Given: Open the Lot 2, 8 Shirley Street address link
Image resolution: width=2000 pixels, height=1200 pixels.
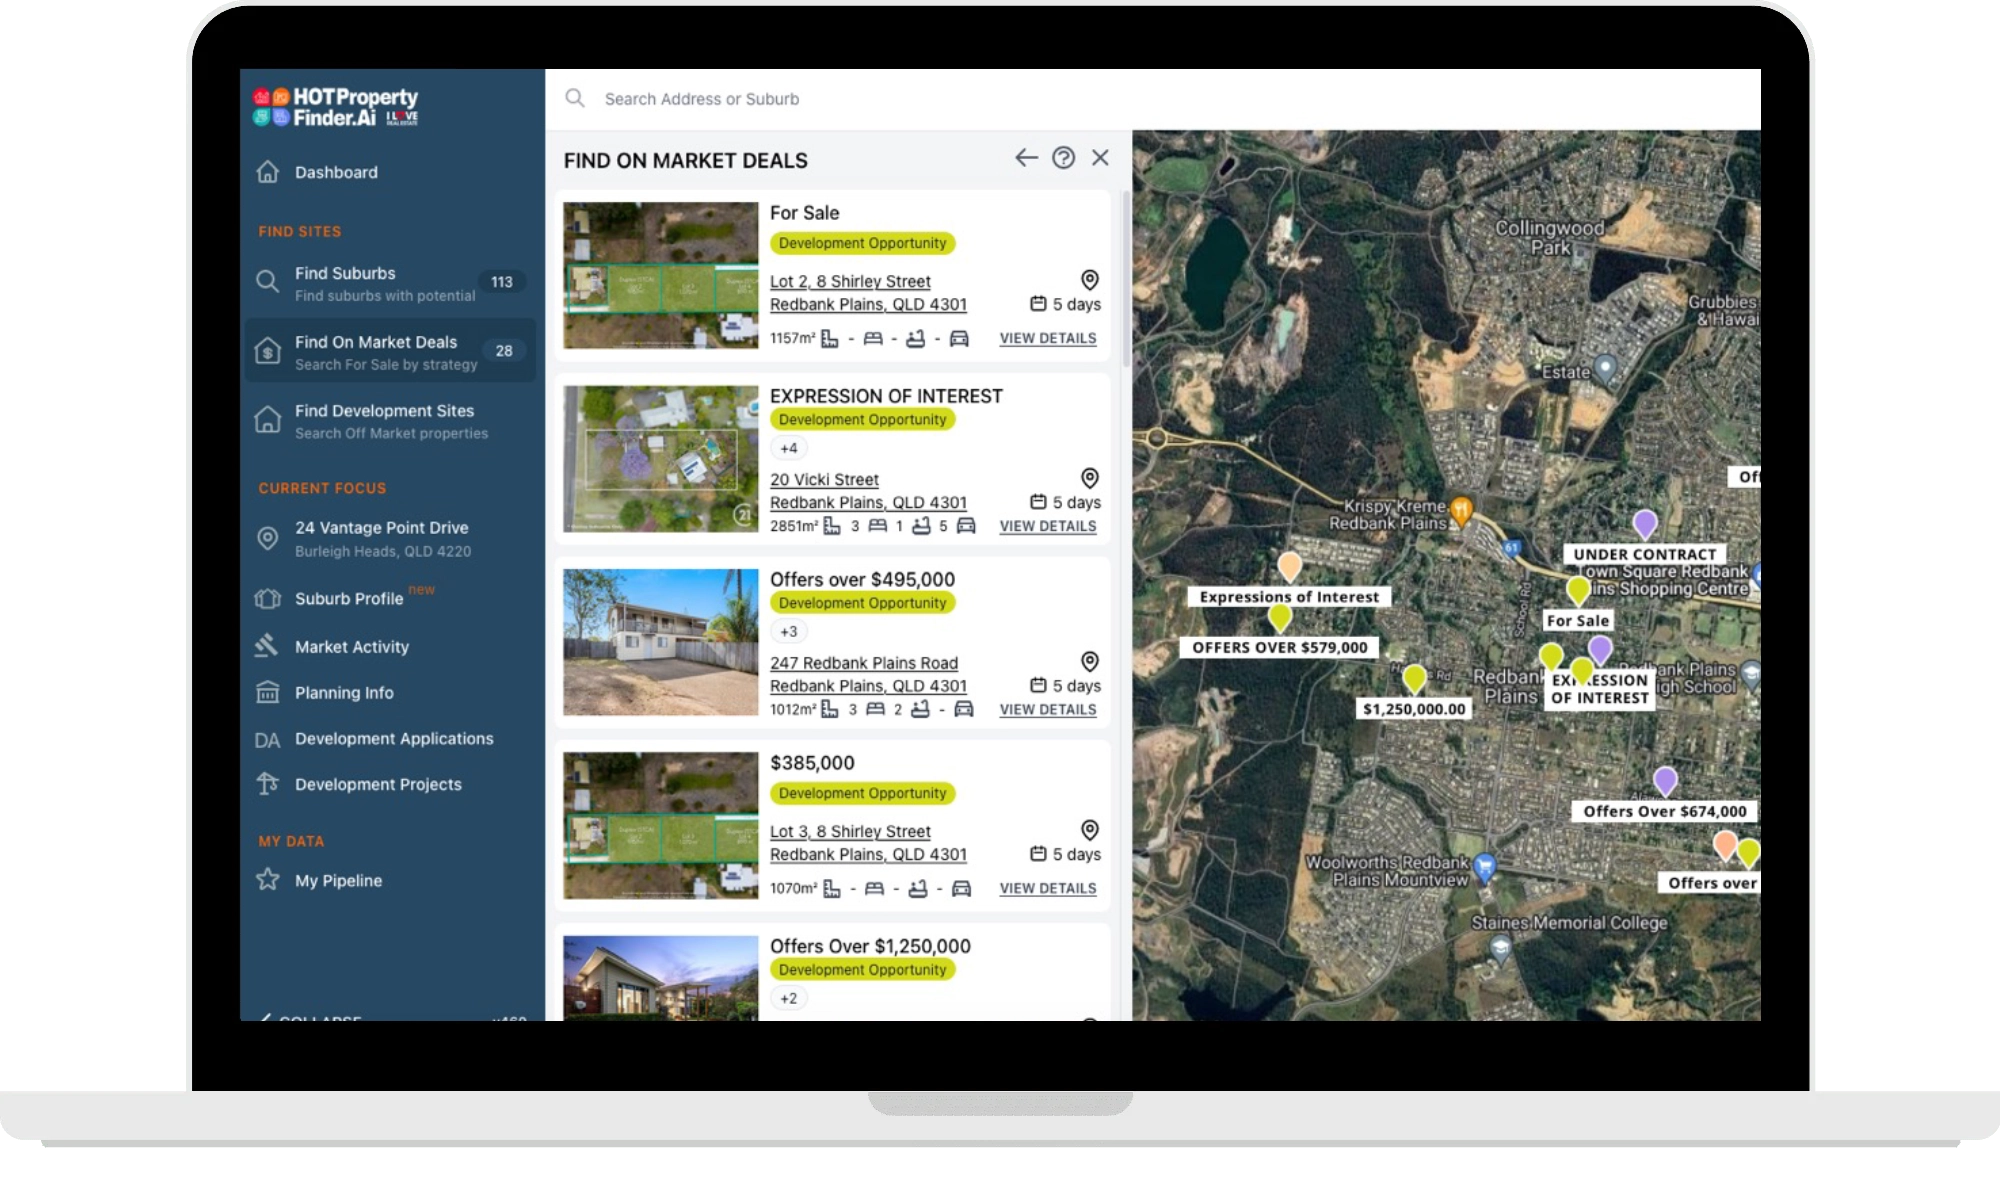Looking at the screenshot, I should tap(849, 281).
